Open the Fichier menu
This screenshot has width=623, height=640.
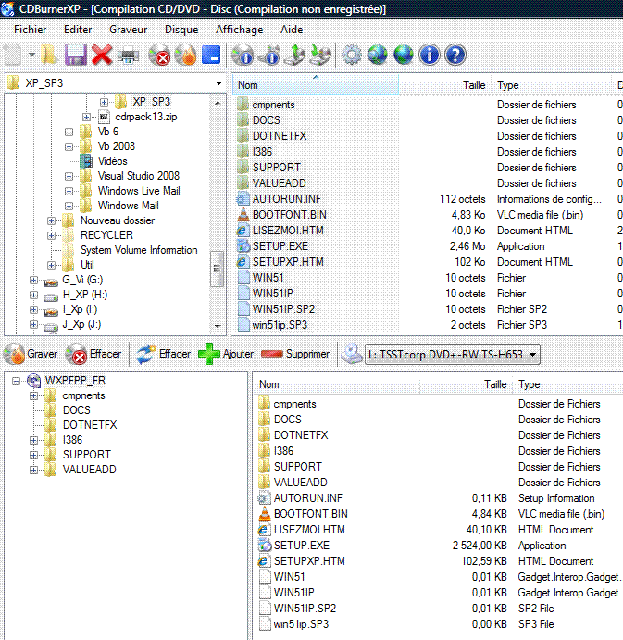[30, 29]
